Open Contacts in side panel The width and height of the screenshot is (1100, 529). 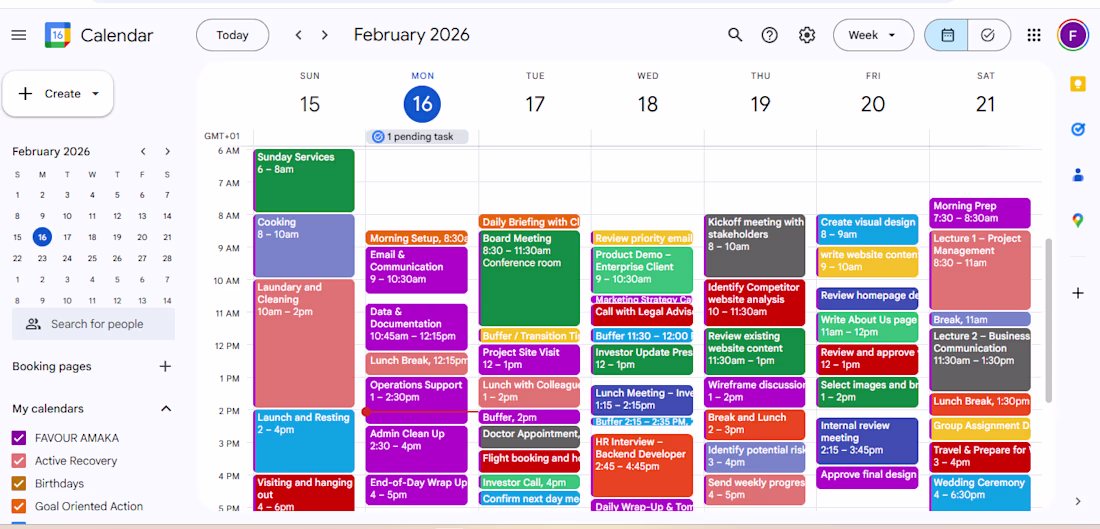coord(1078,175)
